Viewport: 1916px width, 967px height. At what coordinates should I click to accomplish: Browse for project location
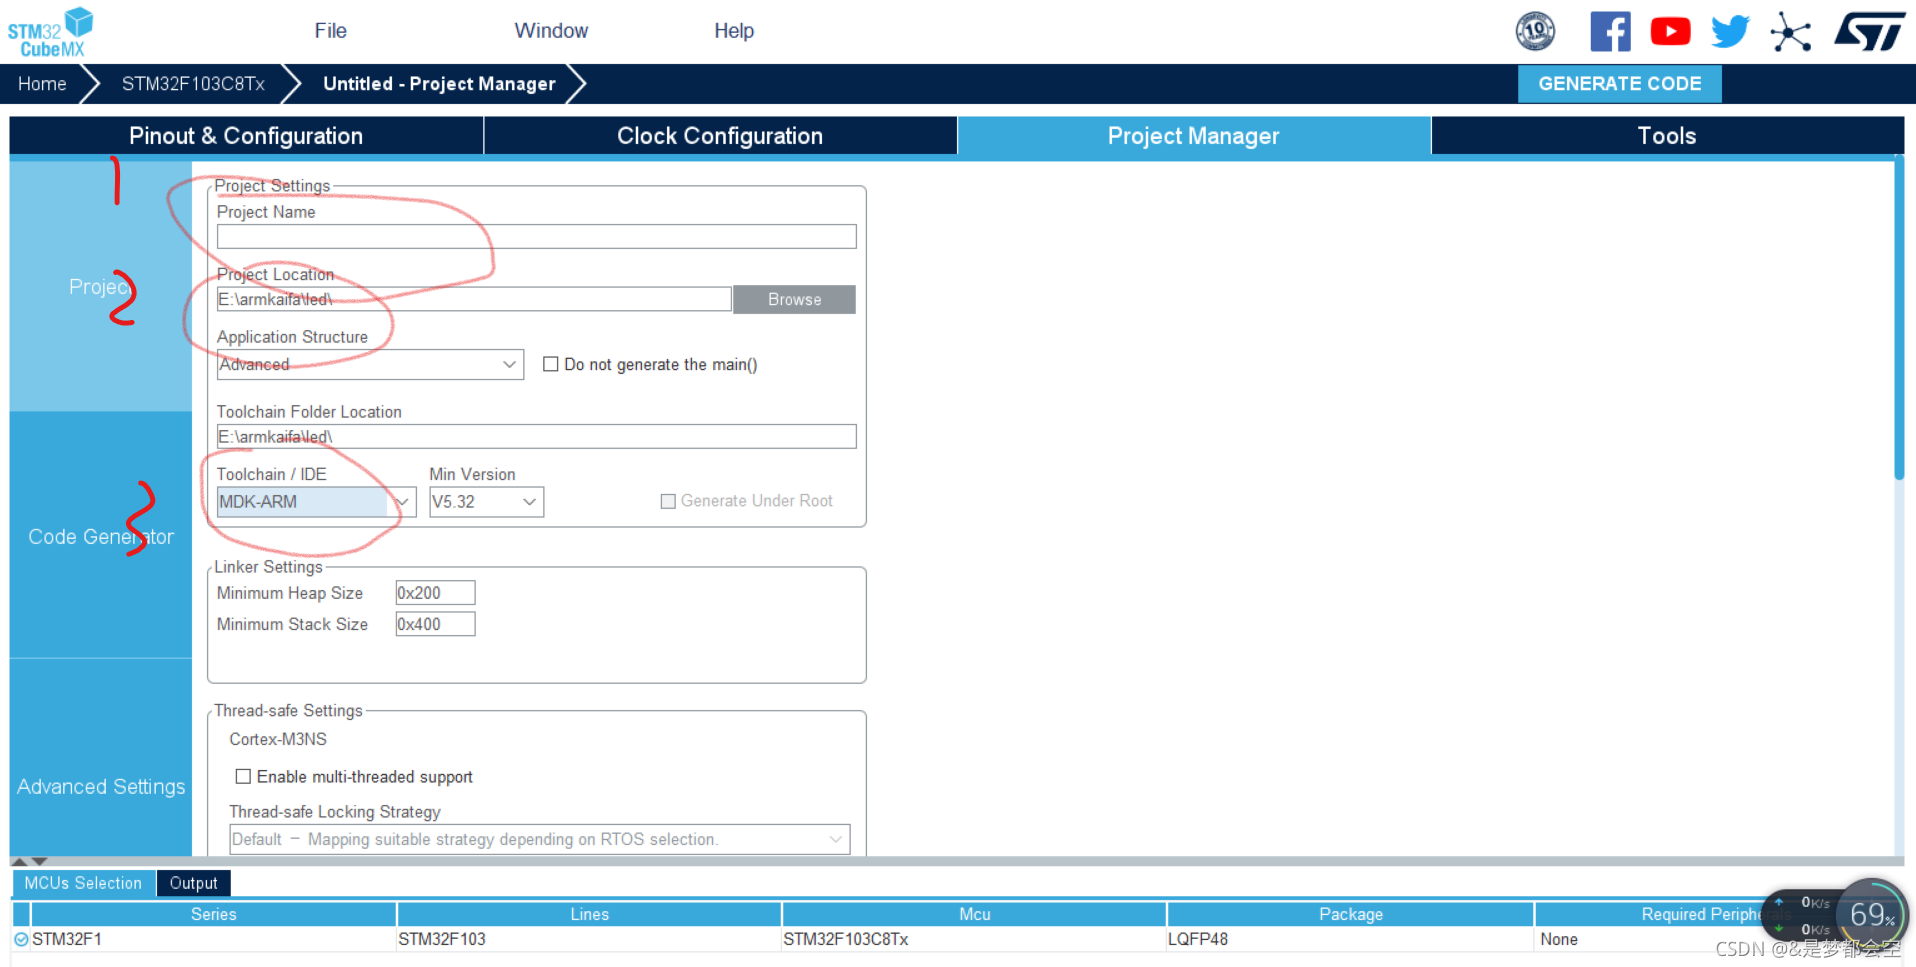(x=794, y=299)
